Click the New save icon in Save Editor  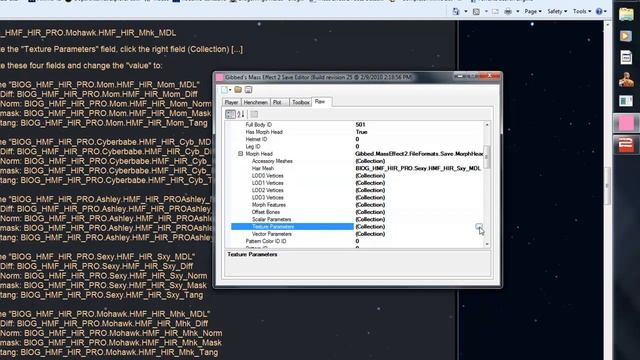click(x=224, y=90)
